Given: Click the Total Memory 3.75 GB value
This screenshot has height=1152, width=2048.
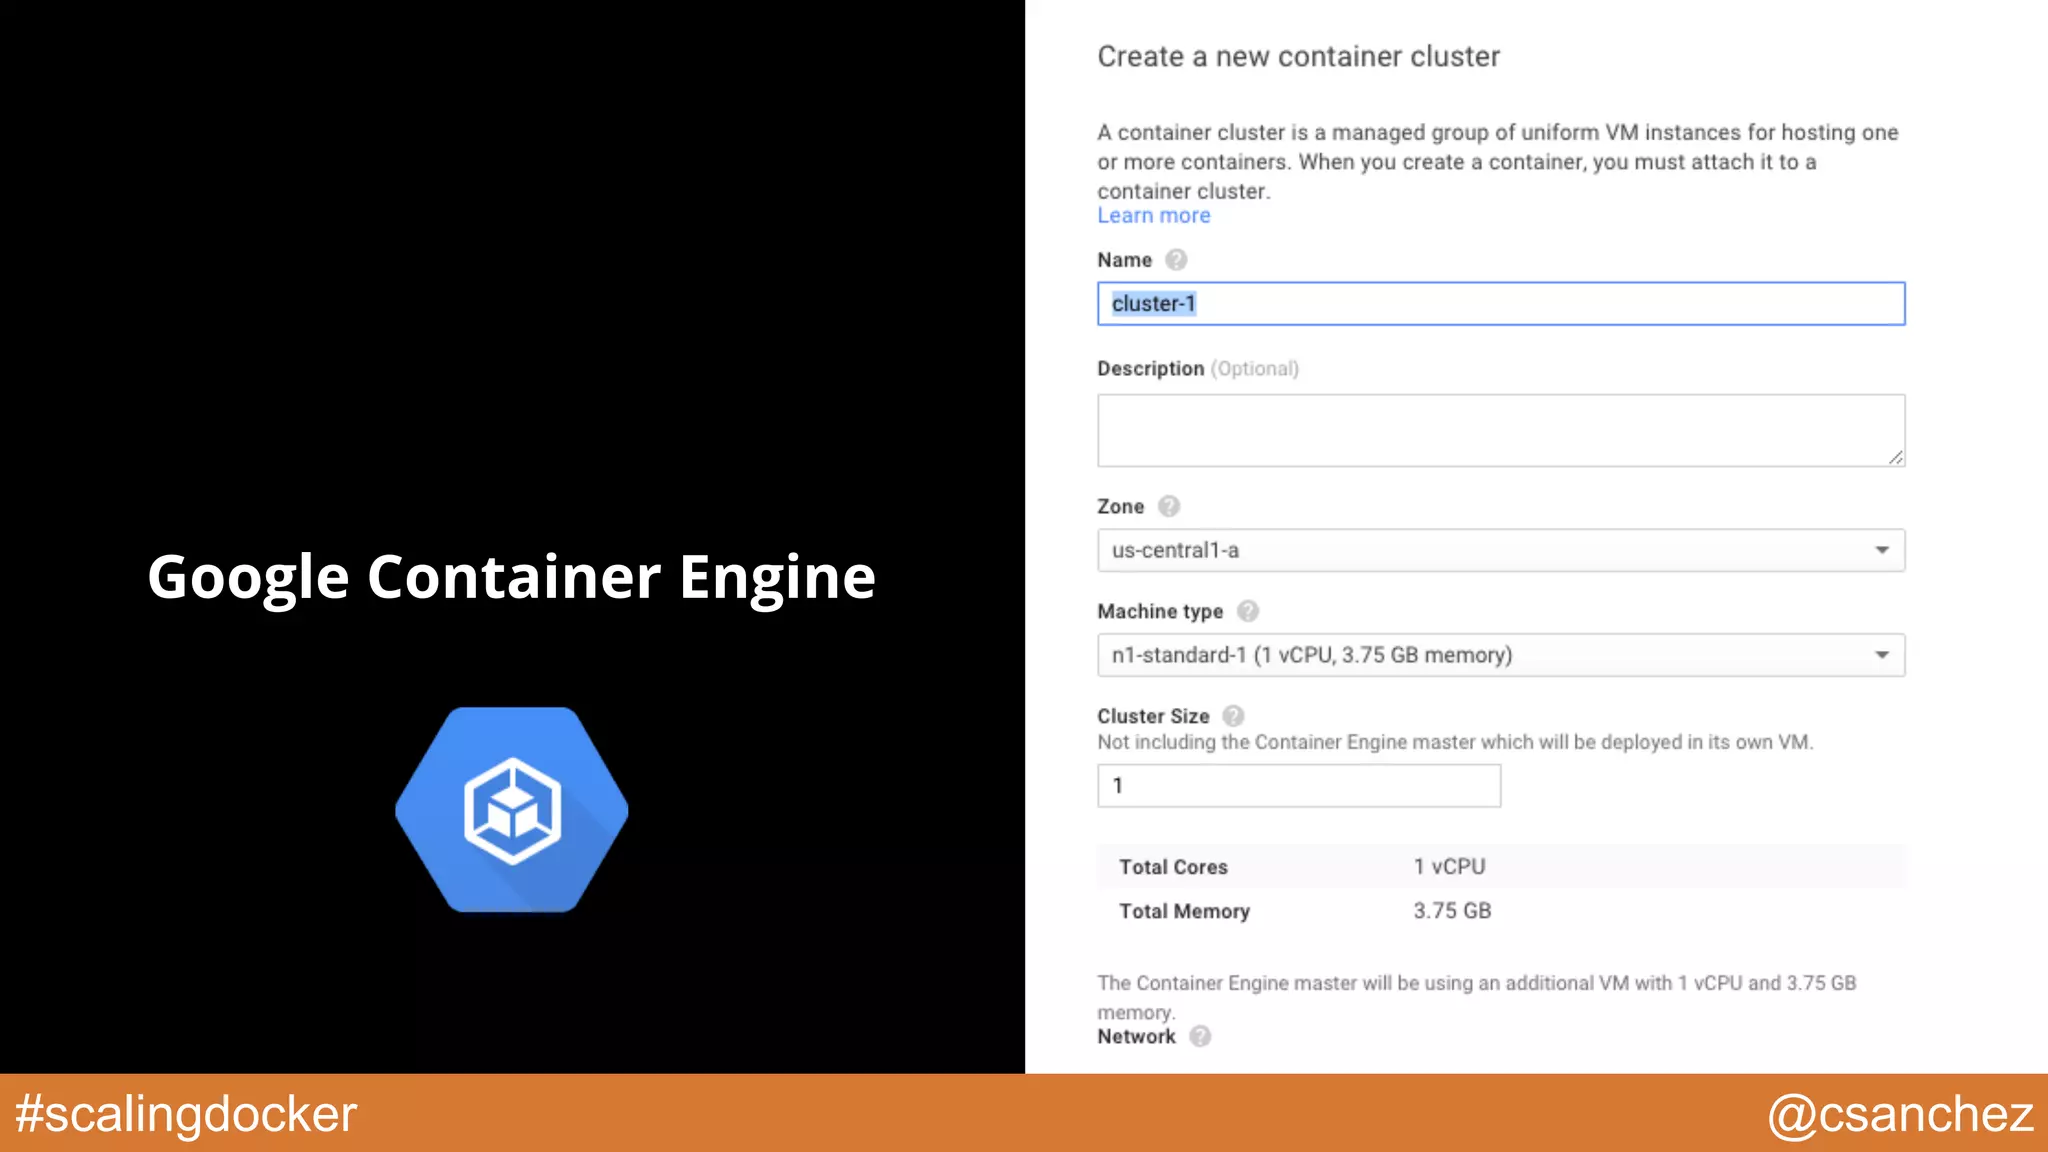Looking at the screenshot, I should coord(1452,911).
